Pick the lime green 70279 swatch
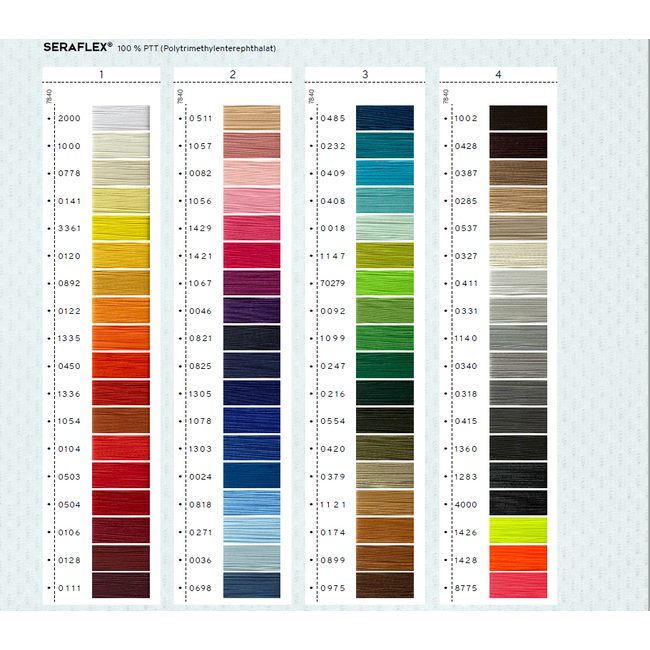 tap(384, 283)
